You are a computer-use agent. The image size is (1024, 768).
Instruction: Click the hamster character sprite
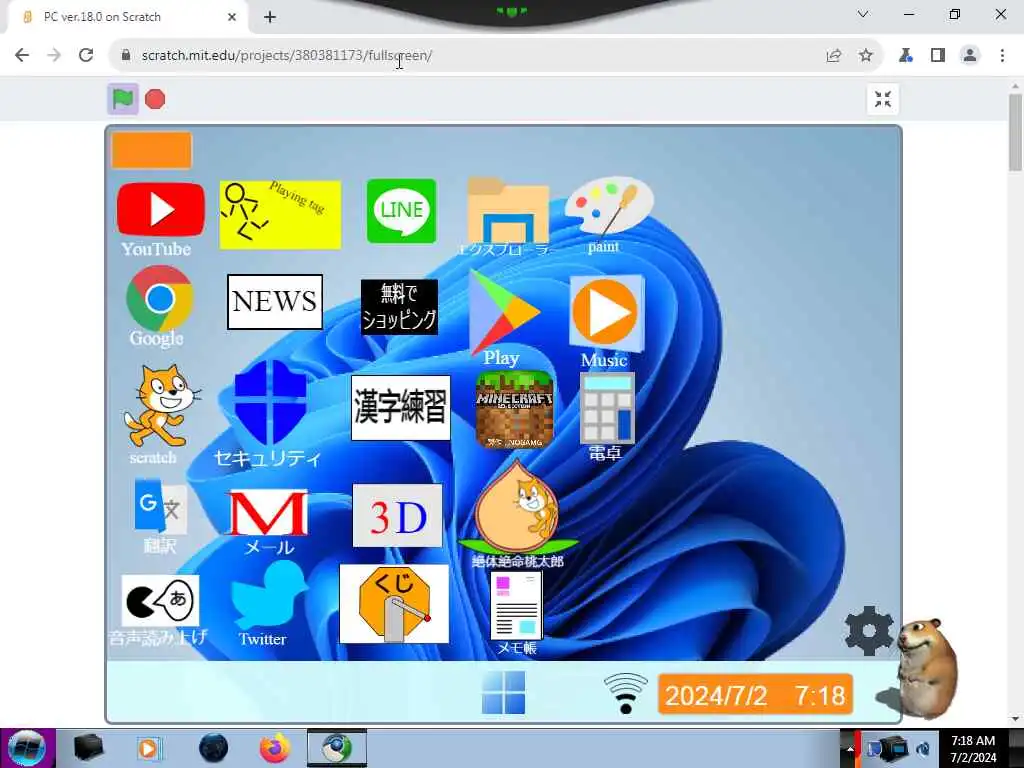coord(927,667)
